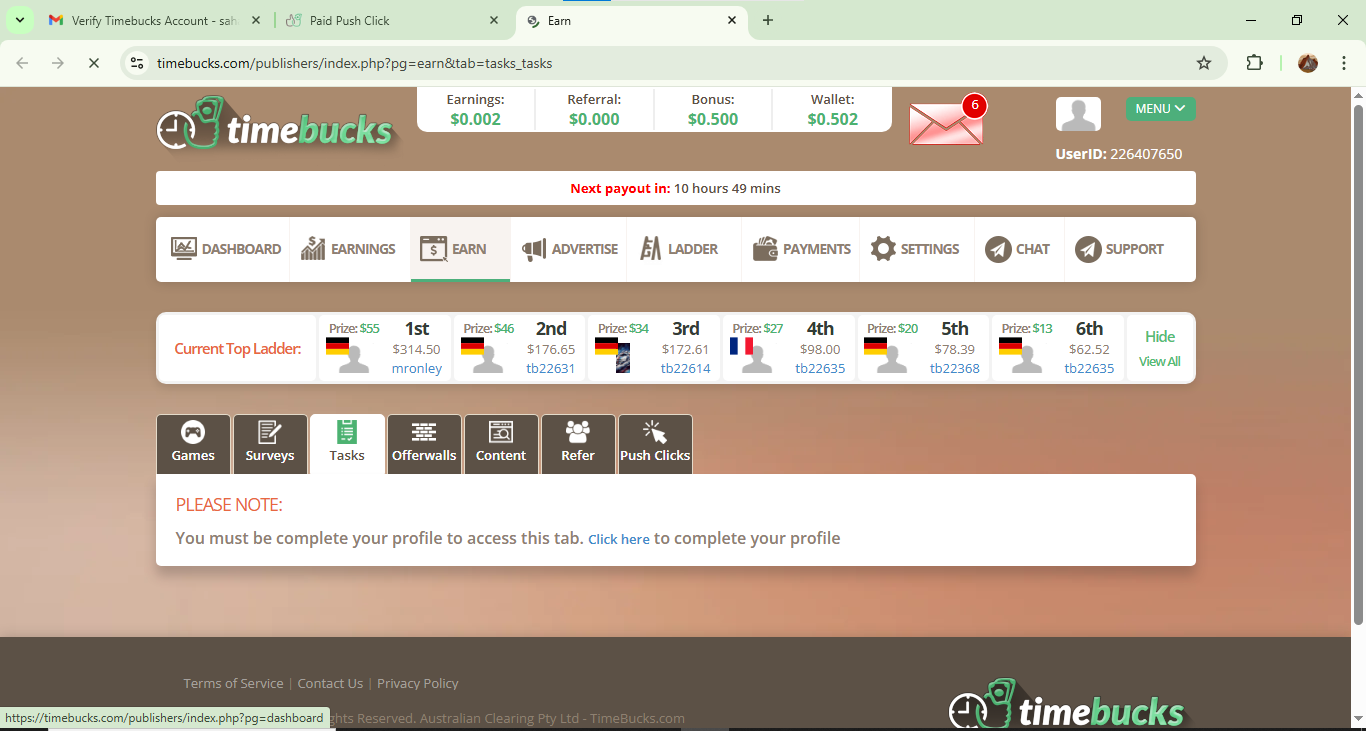Open ladder user tb22614
Image resolution: width=1366 pixels, height=731 pixels.
click(686, 368)
